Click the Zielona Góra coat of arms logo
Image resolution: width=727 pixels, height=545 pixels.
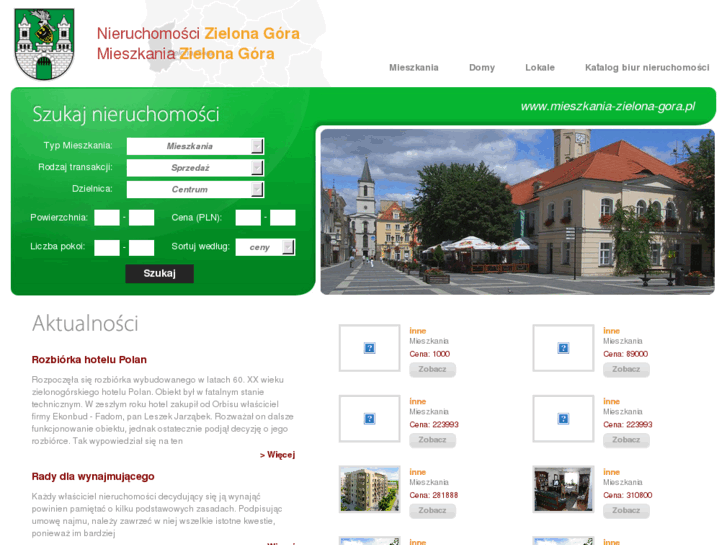point(45,44)
